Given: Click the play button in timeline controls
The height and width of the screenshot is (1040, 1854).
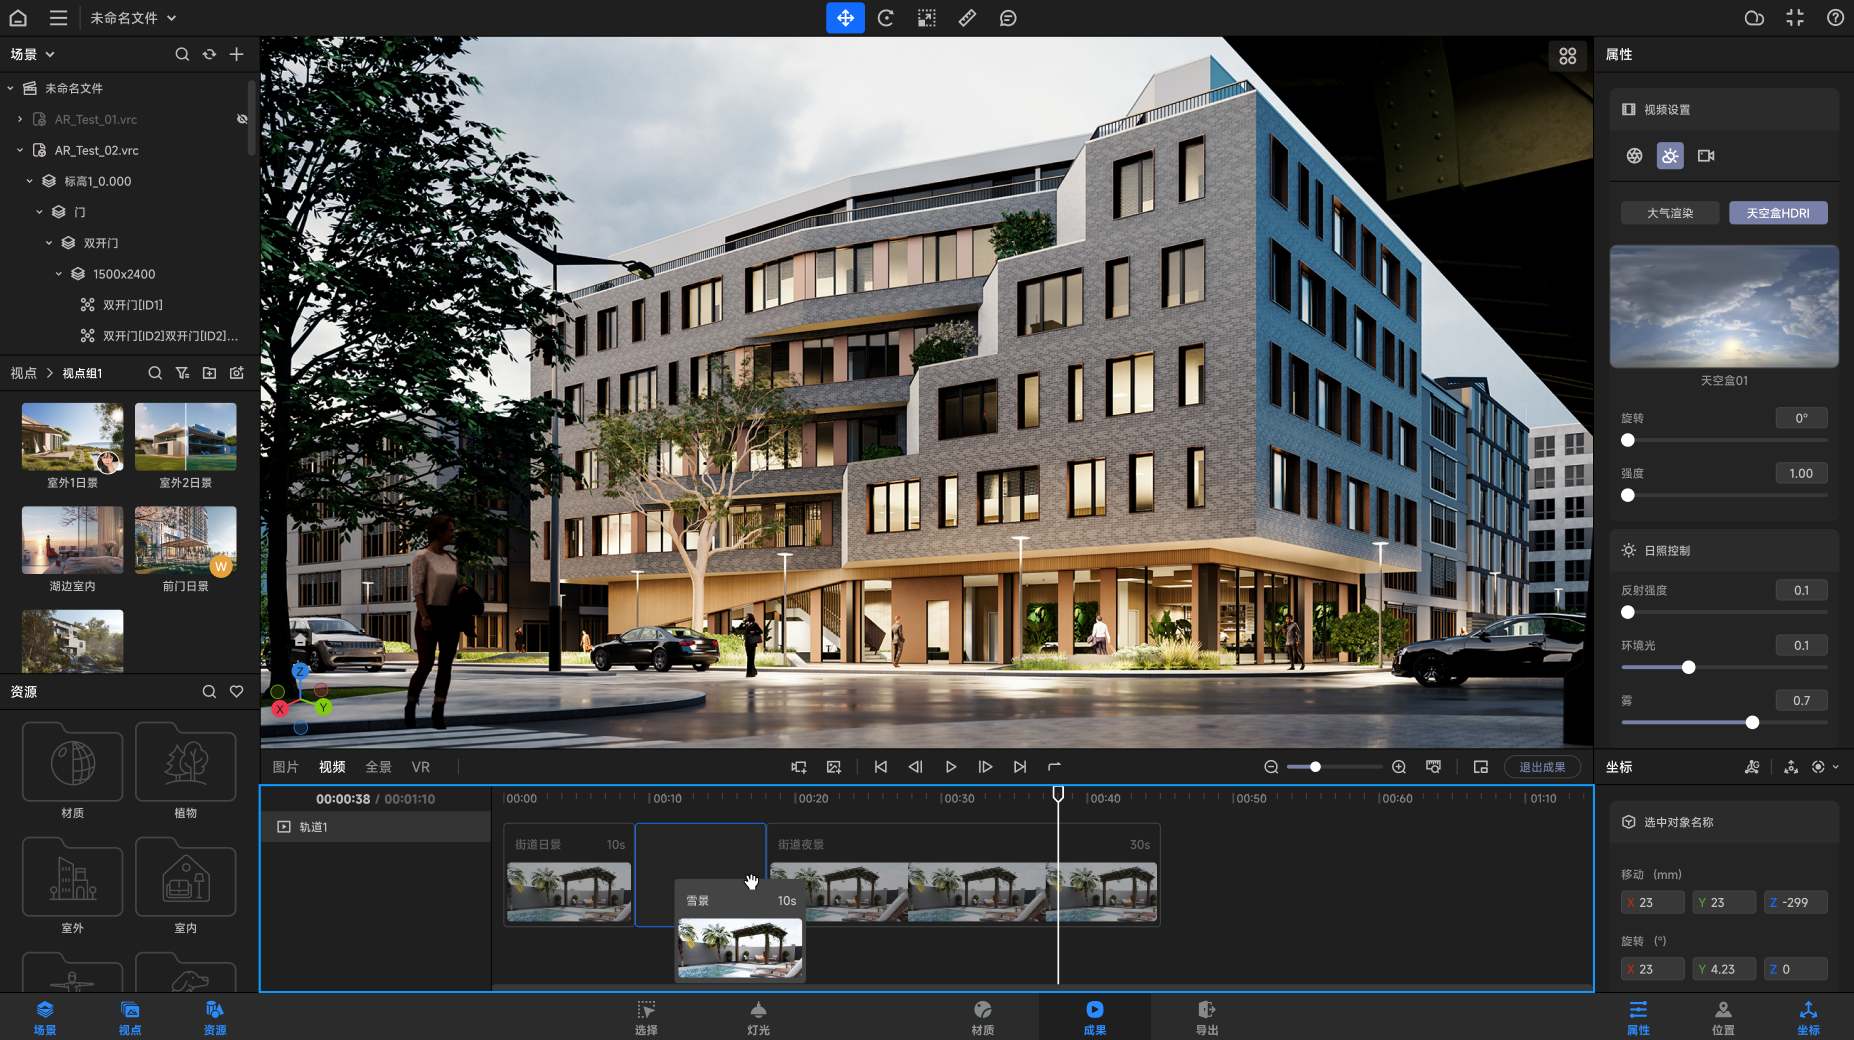Looking at the screenshot, I should [x=950, y=767].
